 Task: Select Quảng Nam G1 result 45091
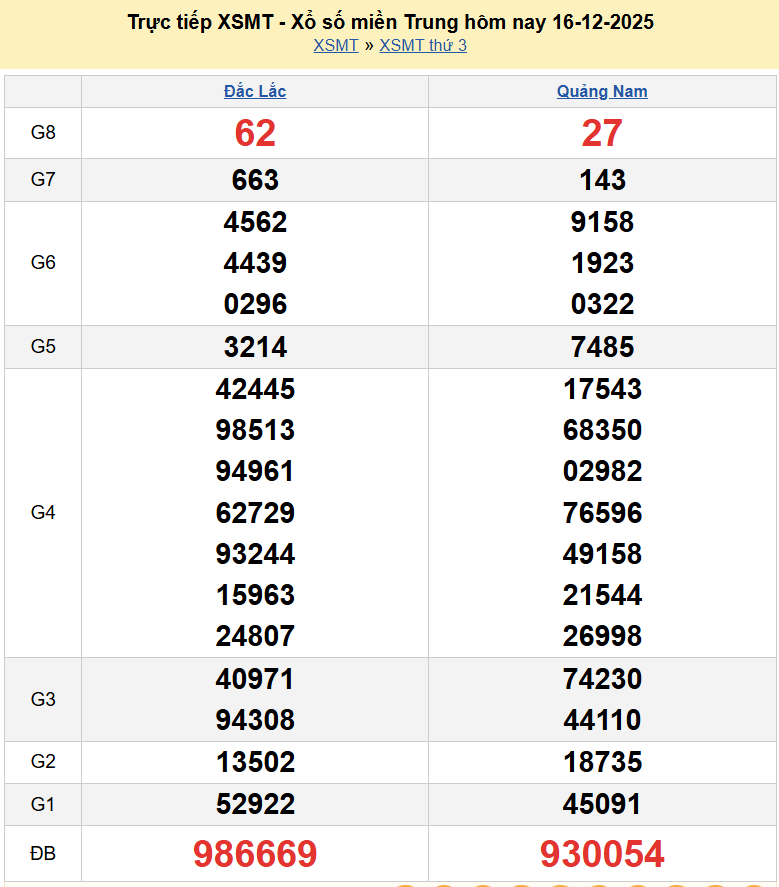(602, 804)
